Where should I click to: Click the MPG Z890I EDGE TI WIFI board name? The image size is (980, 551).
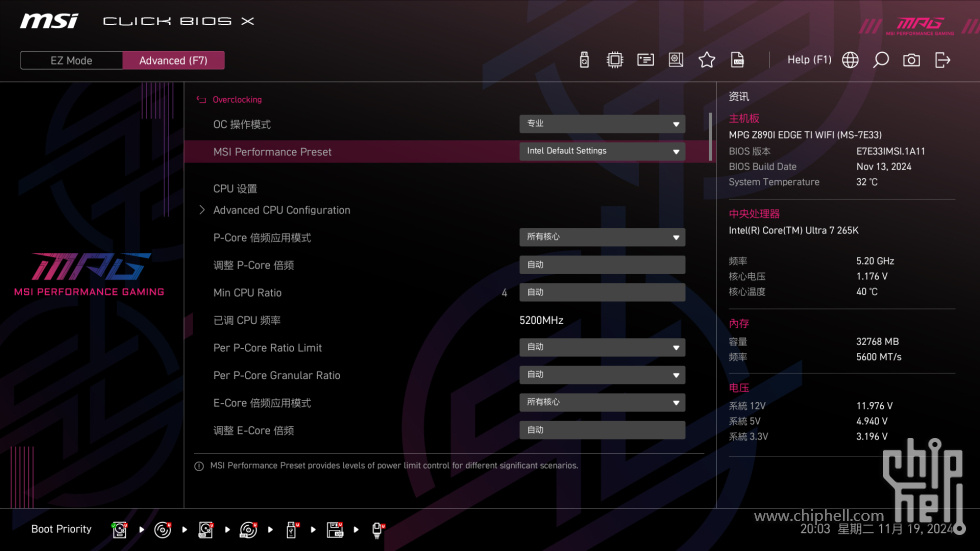coord(805,135)
